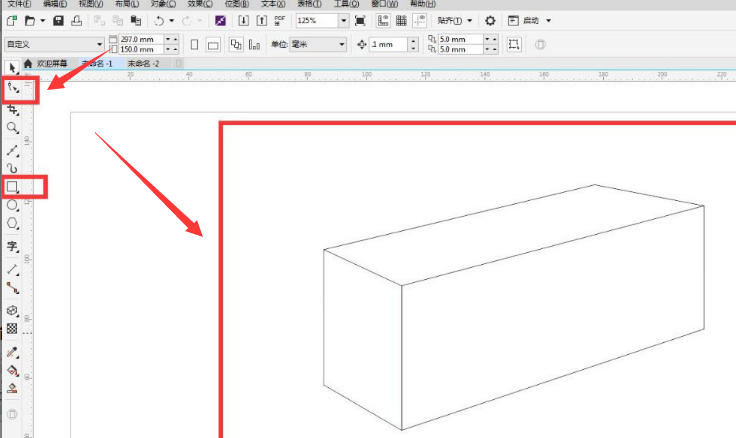Toggle landscape page orientation
Screen dimensions: 736x438
click(213, 45)
